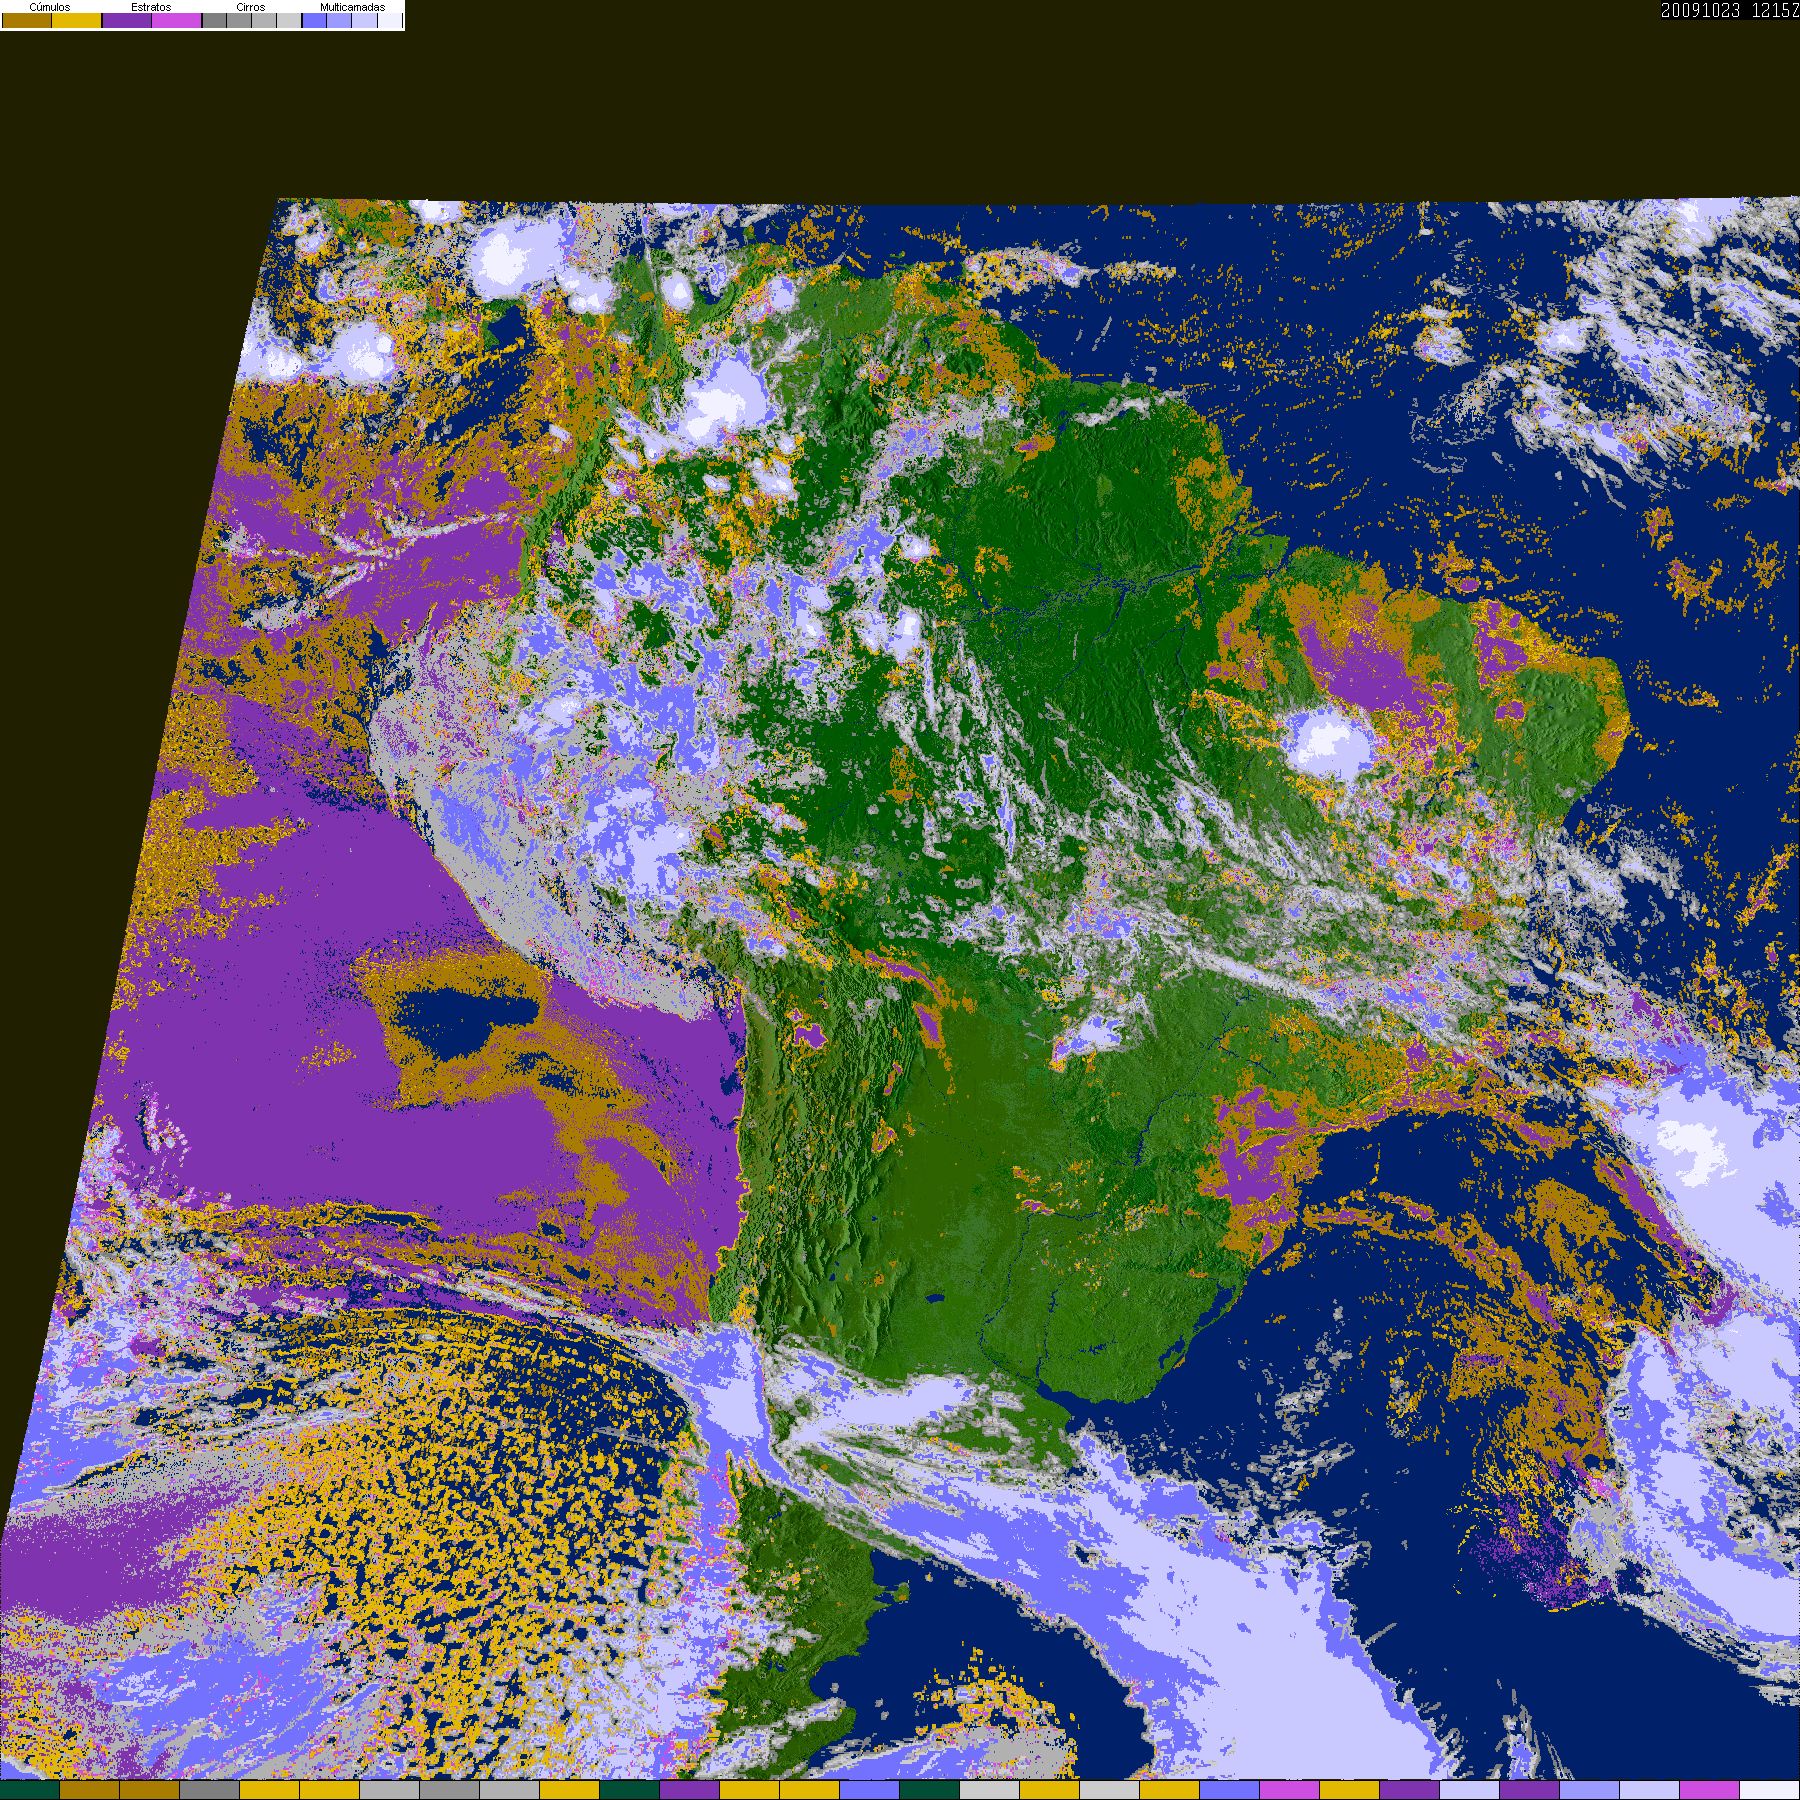This screenshot has height=1800, width=1800.
Task: Click the second-lightest gray Cirros legend swatch
Action: (x=264, y=20)
